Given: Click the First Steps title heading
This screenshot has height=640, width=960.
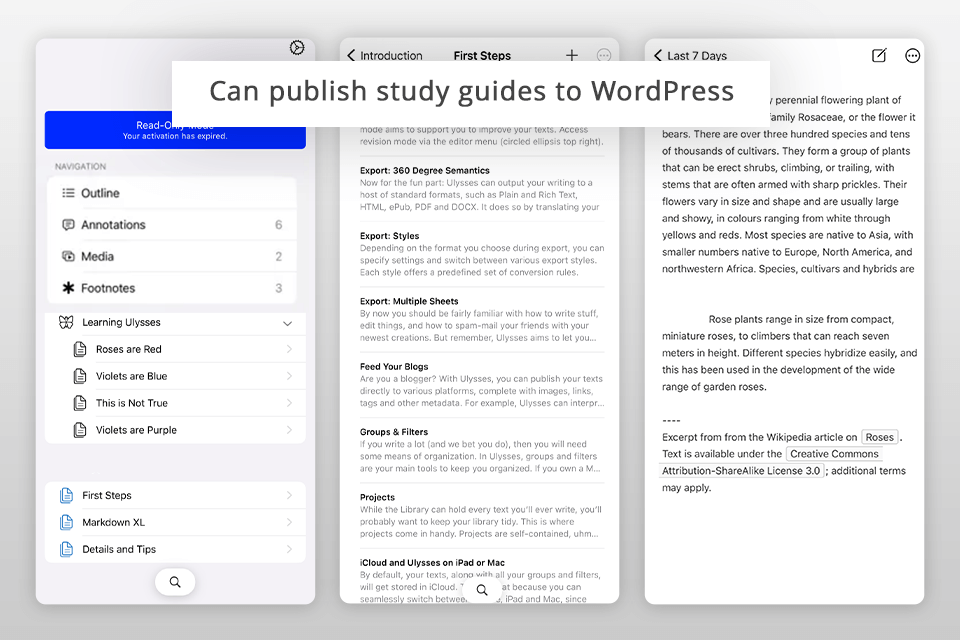Looking at the screenshot, I should pos(482,56).
